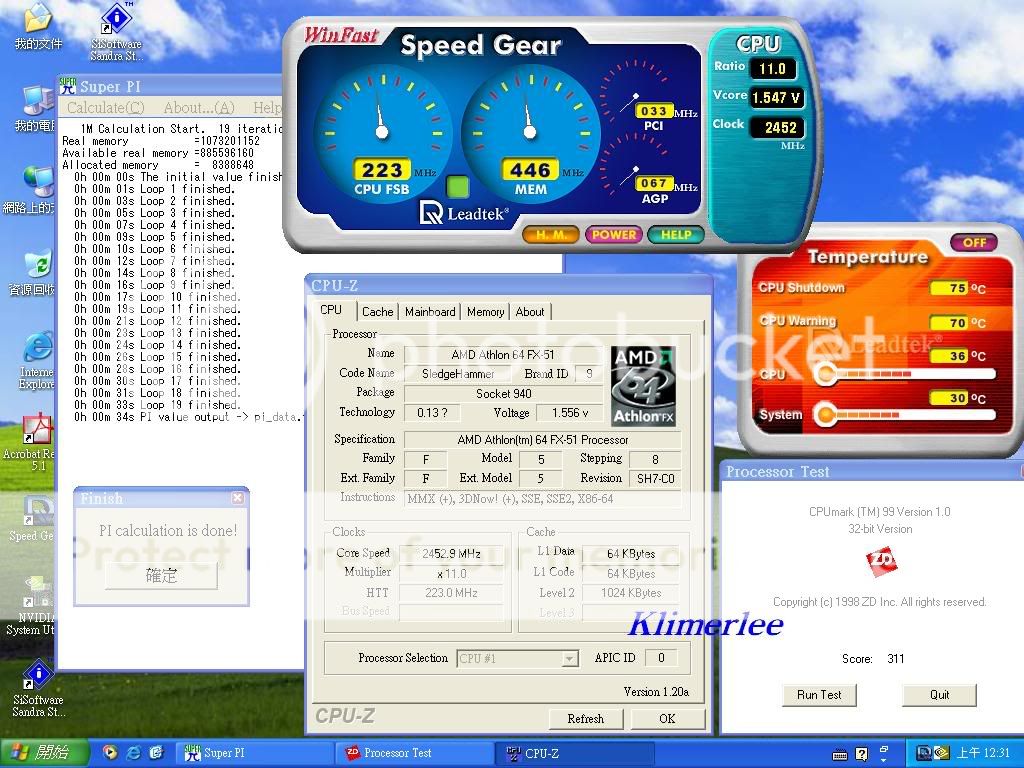Click the question mark help tray icon
This screenshot has height=768, width=1024.
tap(862, 754)
